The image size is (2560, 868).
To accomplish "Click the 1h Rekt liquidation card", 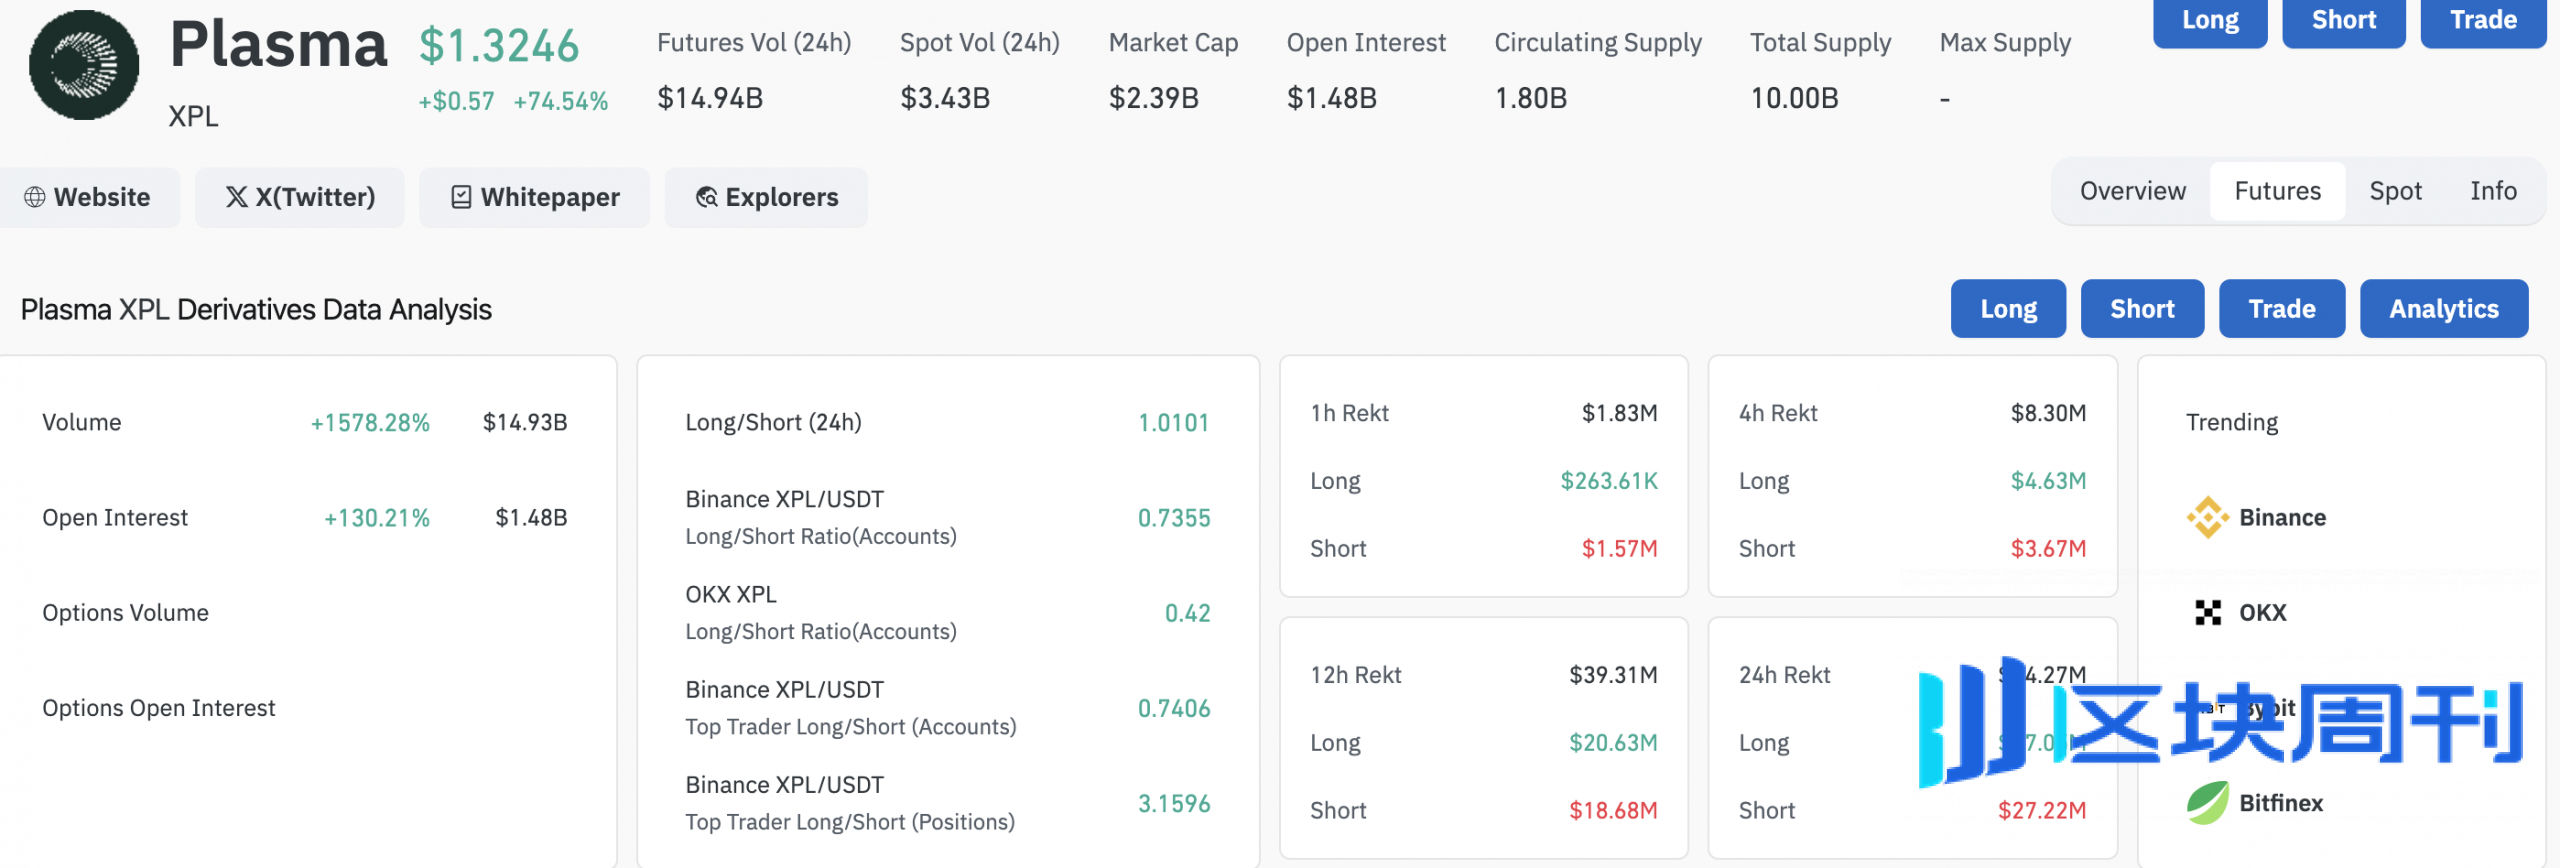I will click(x=1483, y=478).
